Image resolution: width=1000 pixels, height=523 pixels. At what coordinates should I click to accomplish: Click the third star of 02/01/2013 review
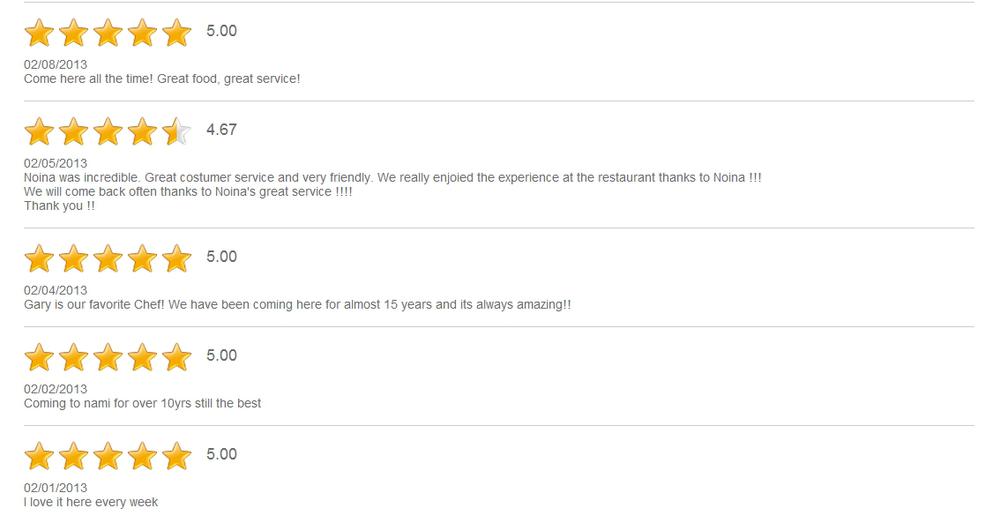tap(108, 456)
